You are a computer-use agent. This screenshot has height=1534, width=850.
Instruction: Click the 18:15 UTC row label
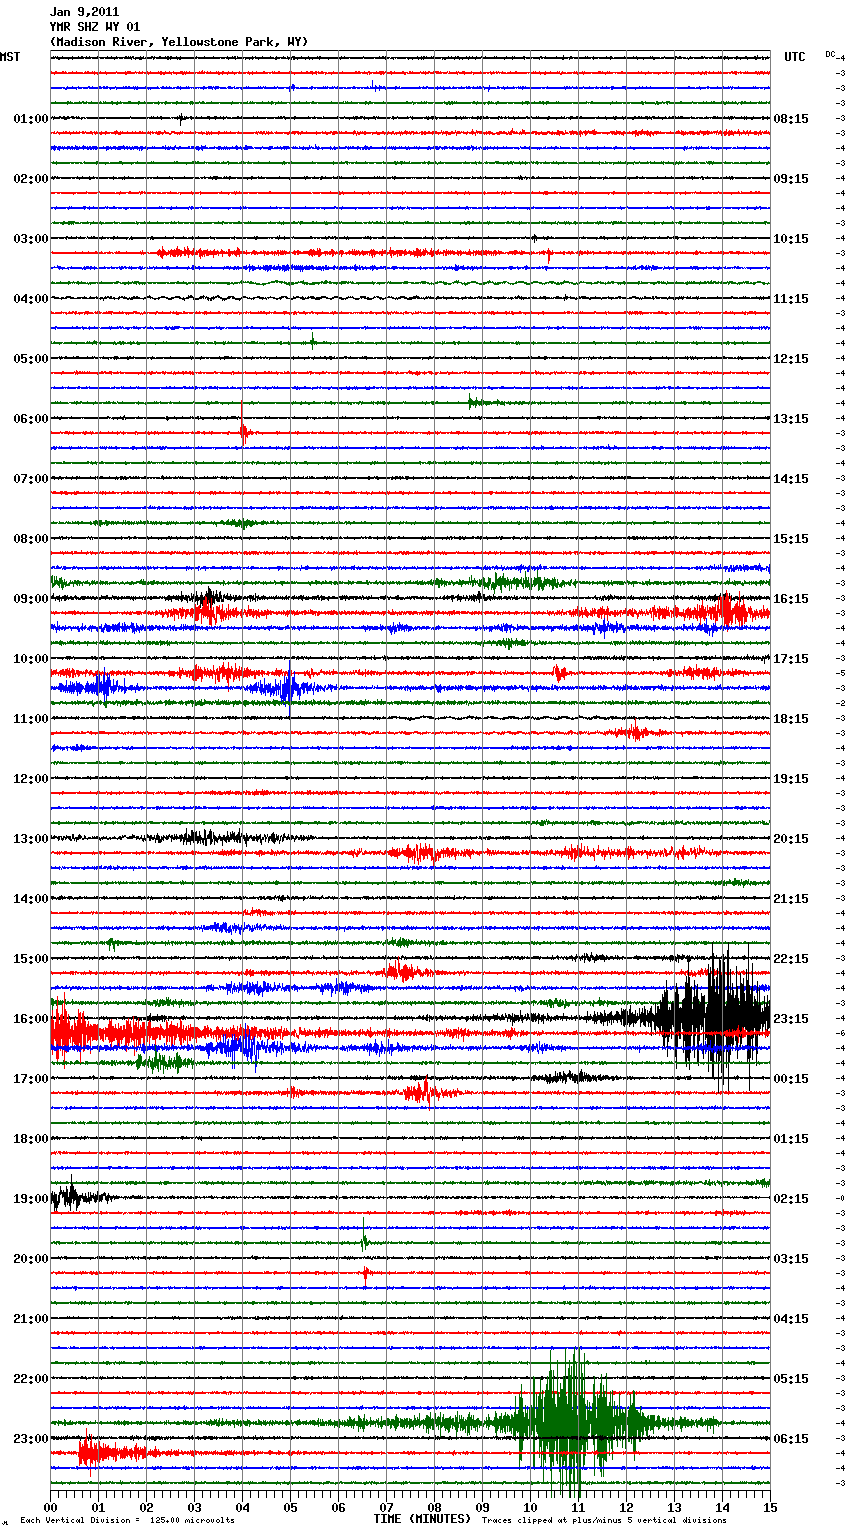click(791, 719)
